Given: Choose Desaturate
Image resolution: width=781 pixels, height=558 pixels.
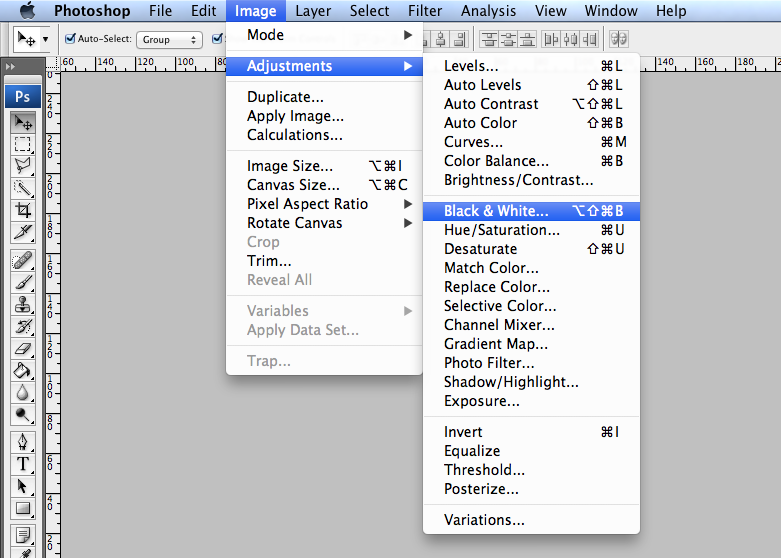Looking at the screenshot, I should point(531,249).
